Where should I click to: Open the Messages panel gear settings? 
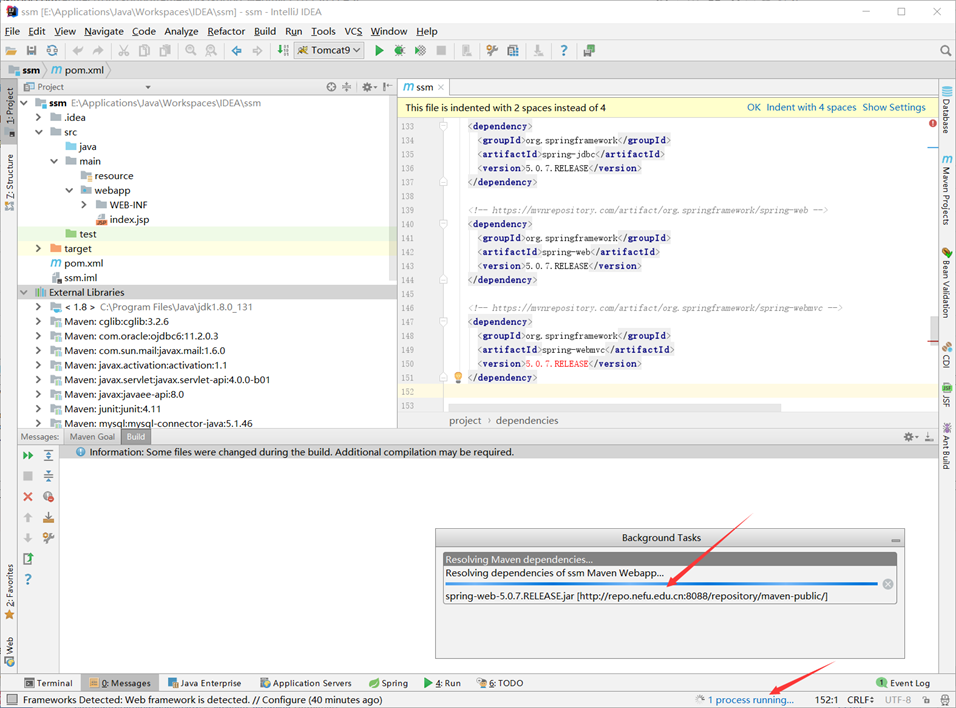pyautogui.click(x=910, y=437)
